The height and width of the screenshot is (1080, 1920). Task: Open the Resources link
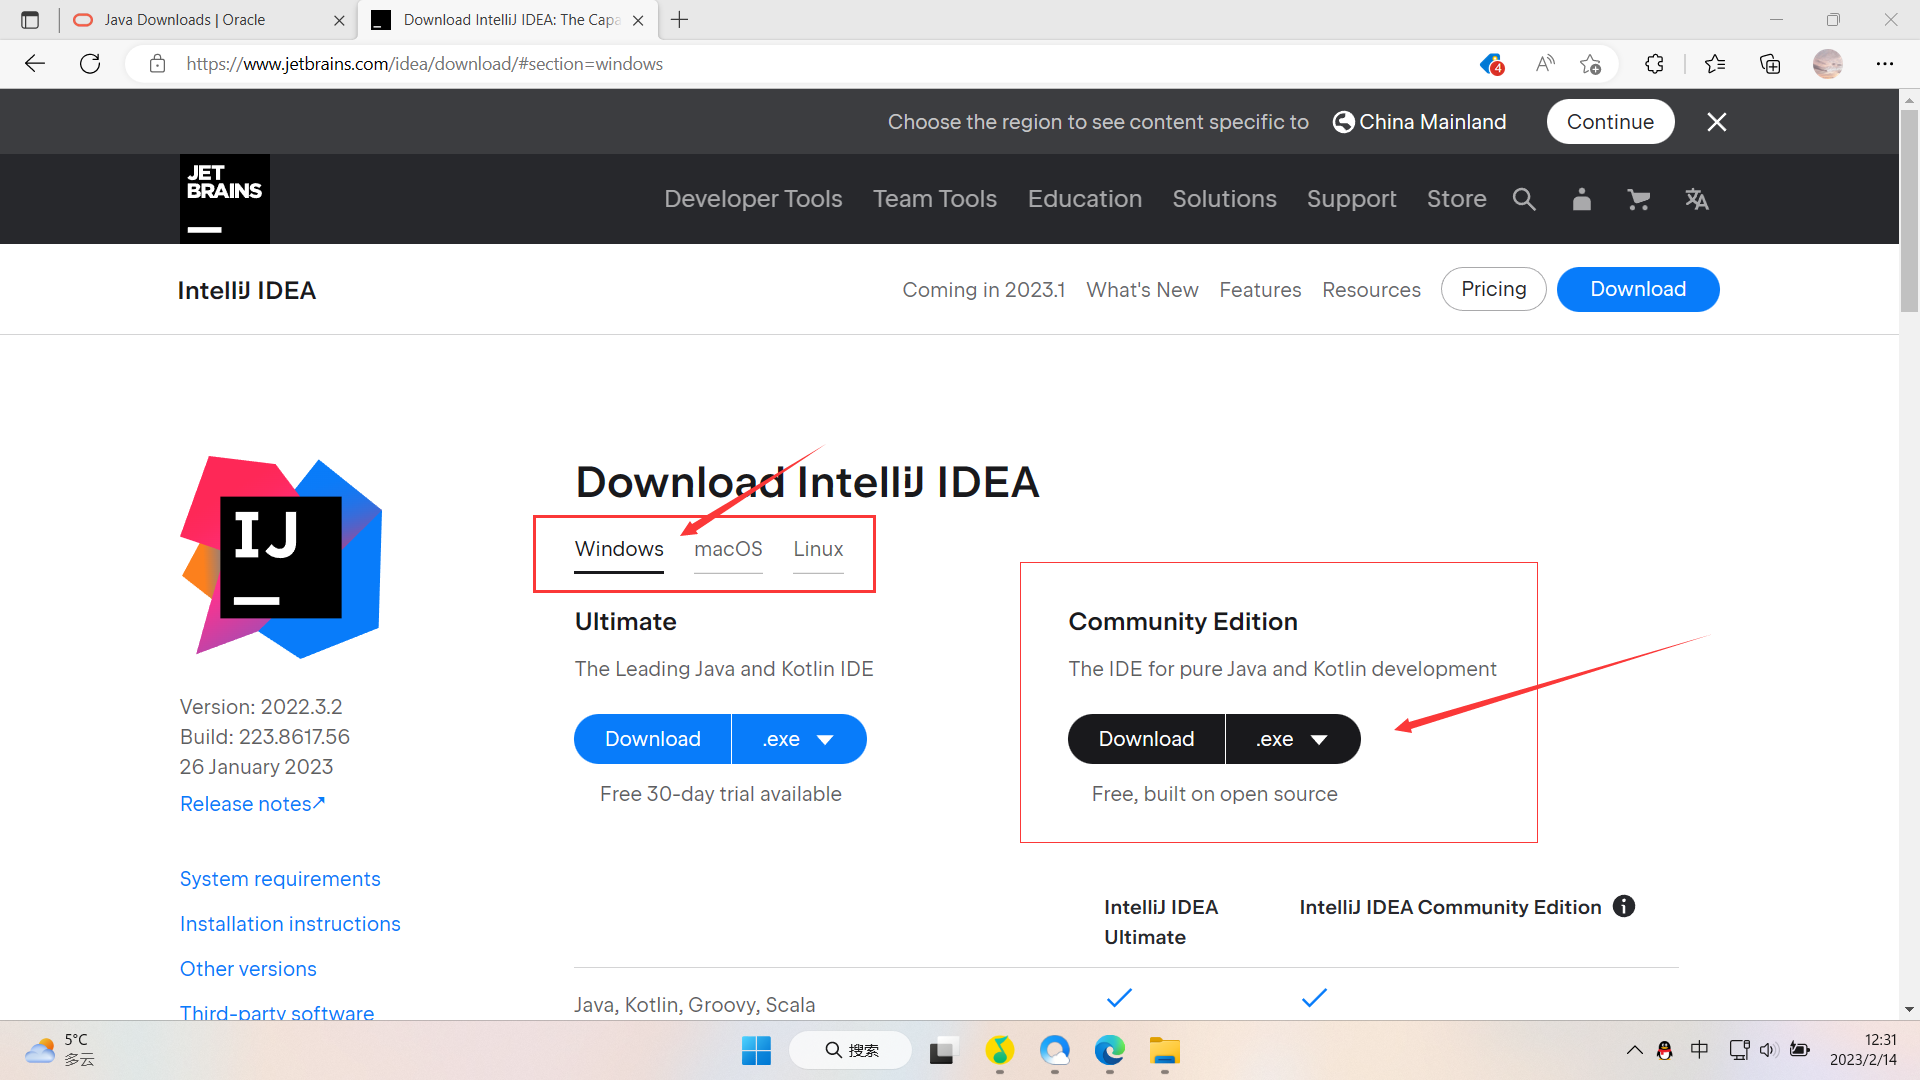[x=1371, y=290]
